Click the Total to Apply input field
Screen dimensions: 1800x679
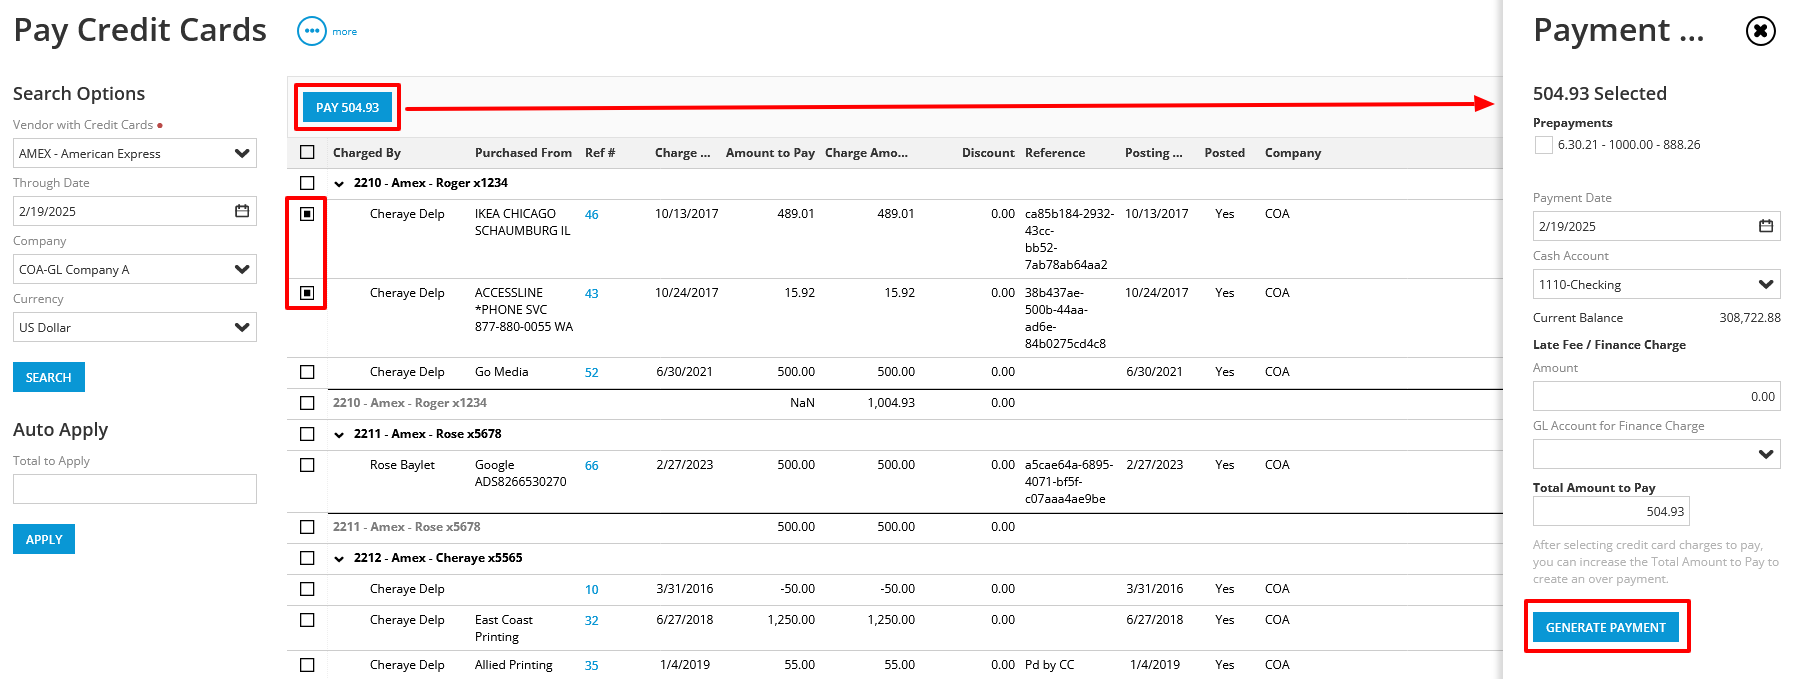point(135,489)
